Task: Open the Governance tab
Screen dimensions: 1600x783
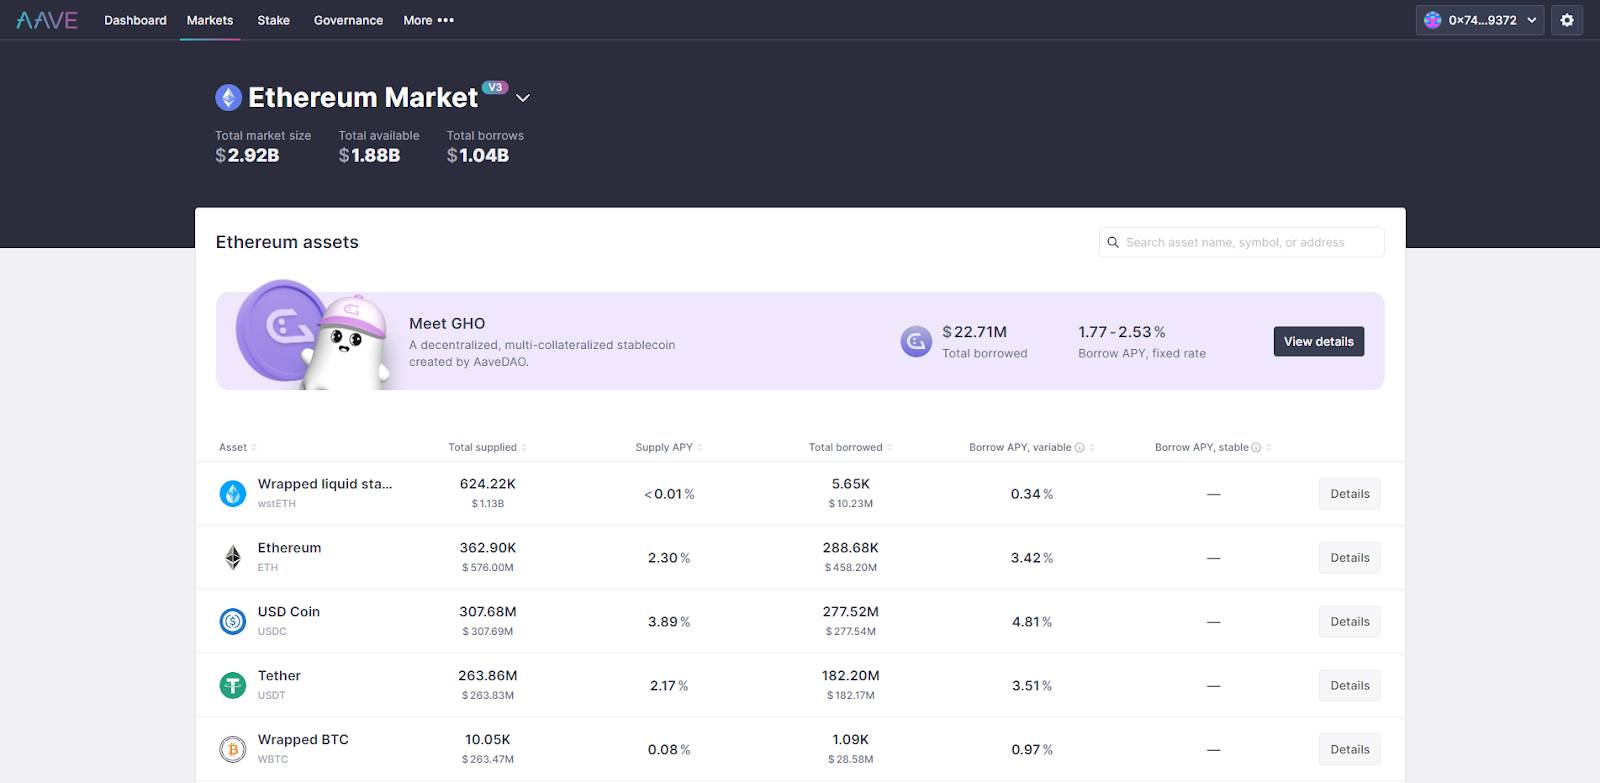Action: (x=348, y=20)
